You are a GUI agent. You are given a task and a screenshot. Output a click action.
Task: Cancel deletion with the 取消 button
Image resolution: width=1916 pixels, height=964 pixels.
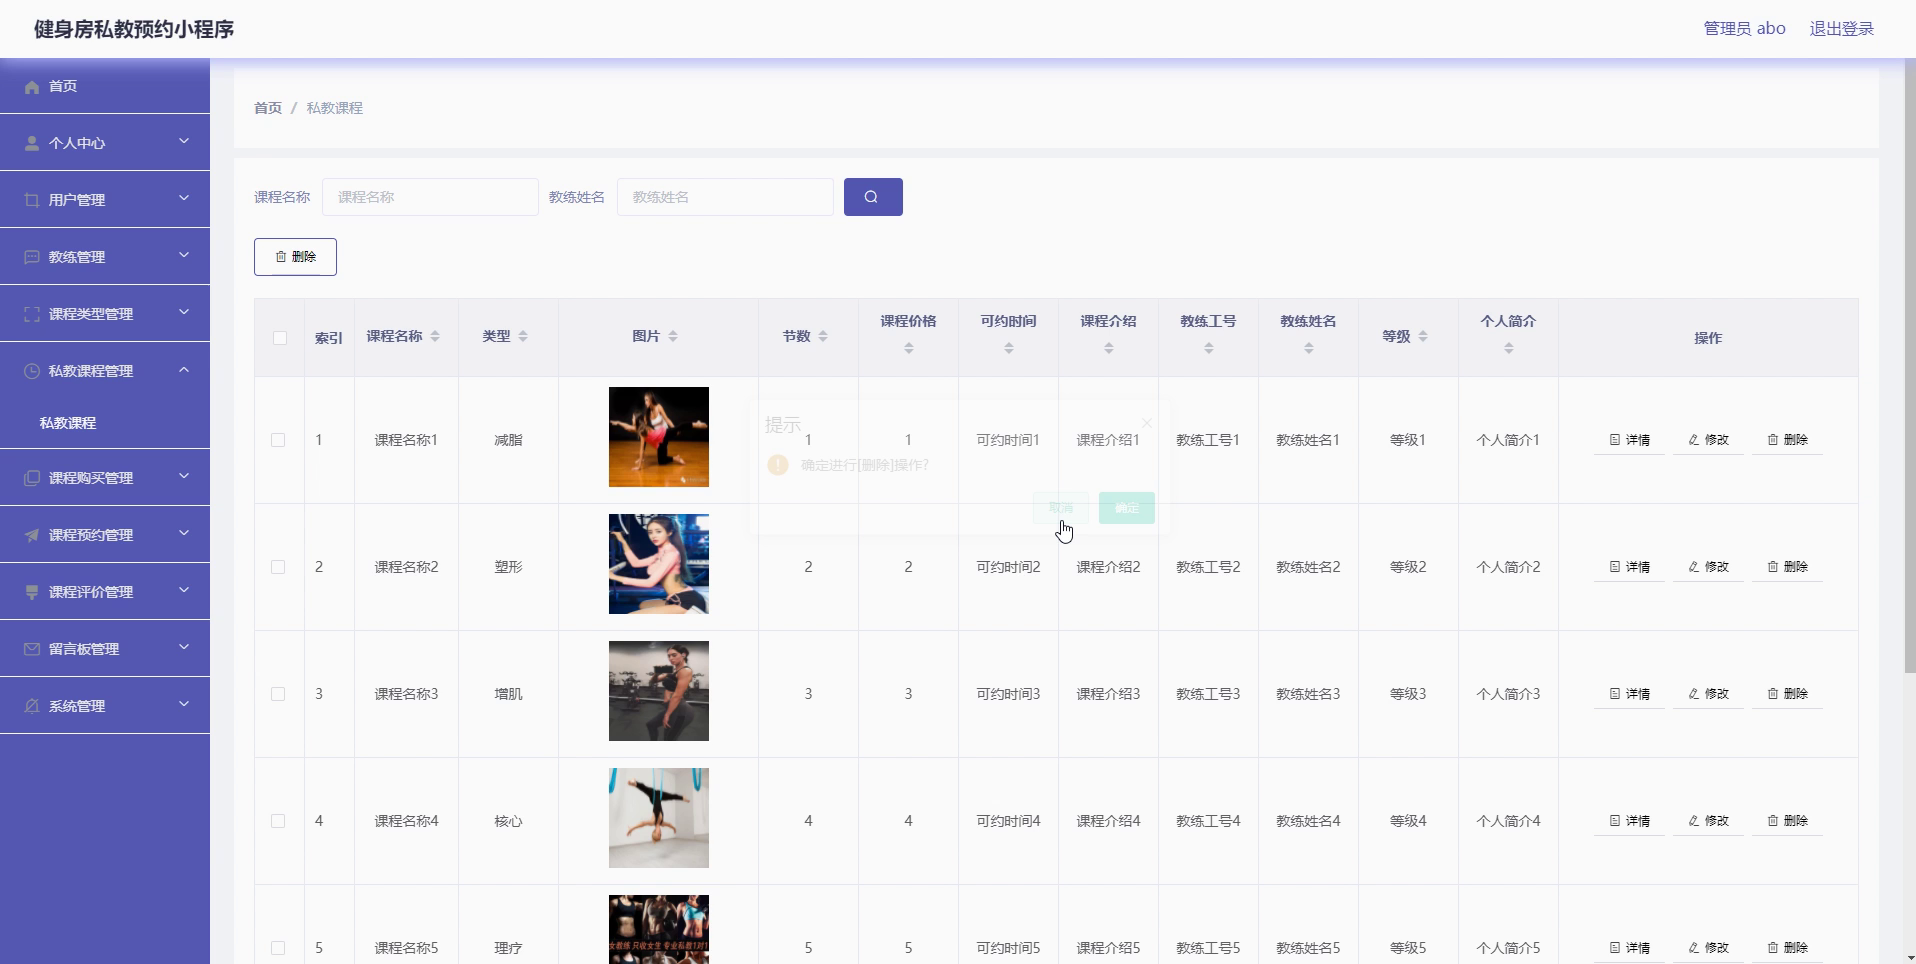coord(1061,508)
